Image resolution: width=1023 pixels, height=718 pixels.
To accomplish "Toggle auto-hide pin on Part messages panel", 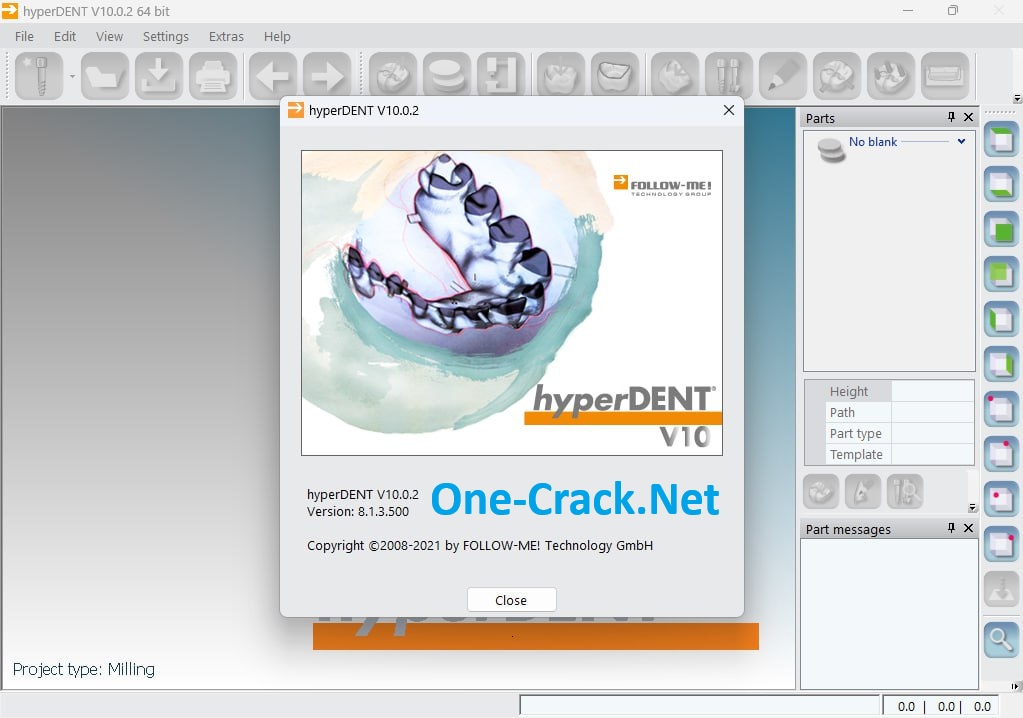I will click(x=951, y=528).
